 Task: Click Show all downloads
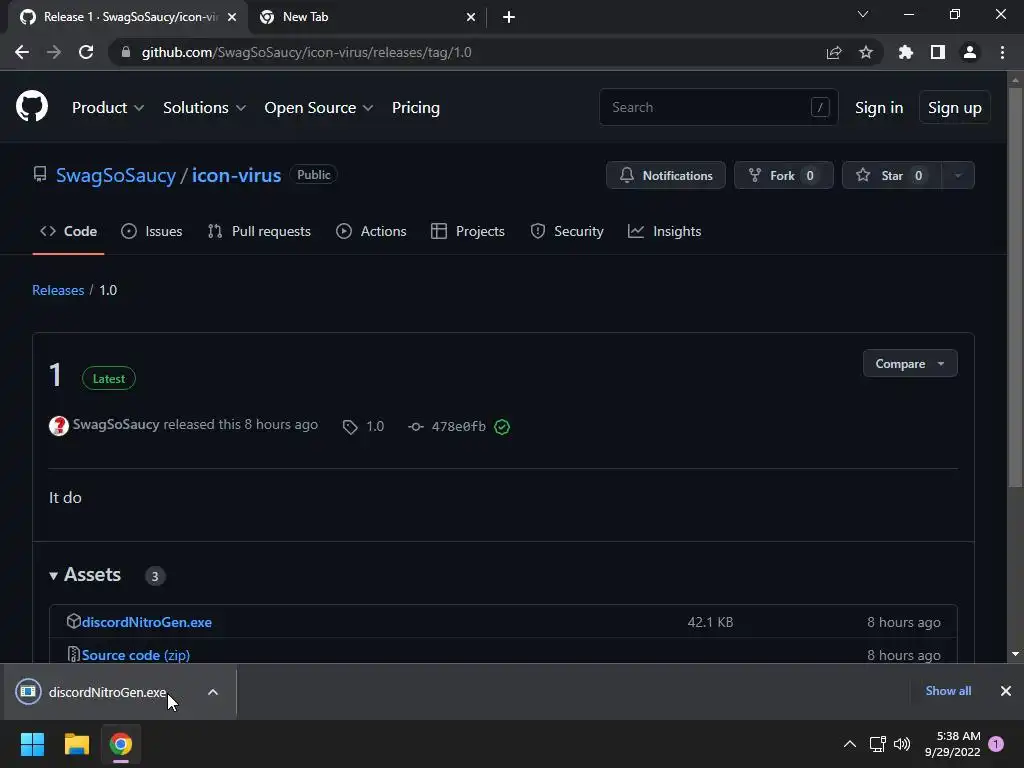[948, 691]
